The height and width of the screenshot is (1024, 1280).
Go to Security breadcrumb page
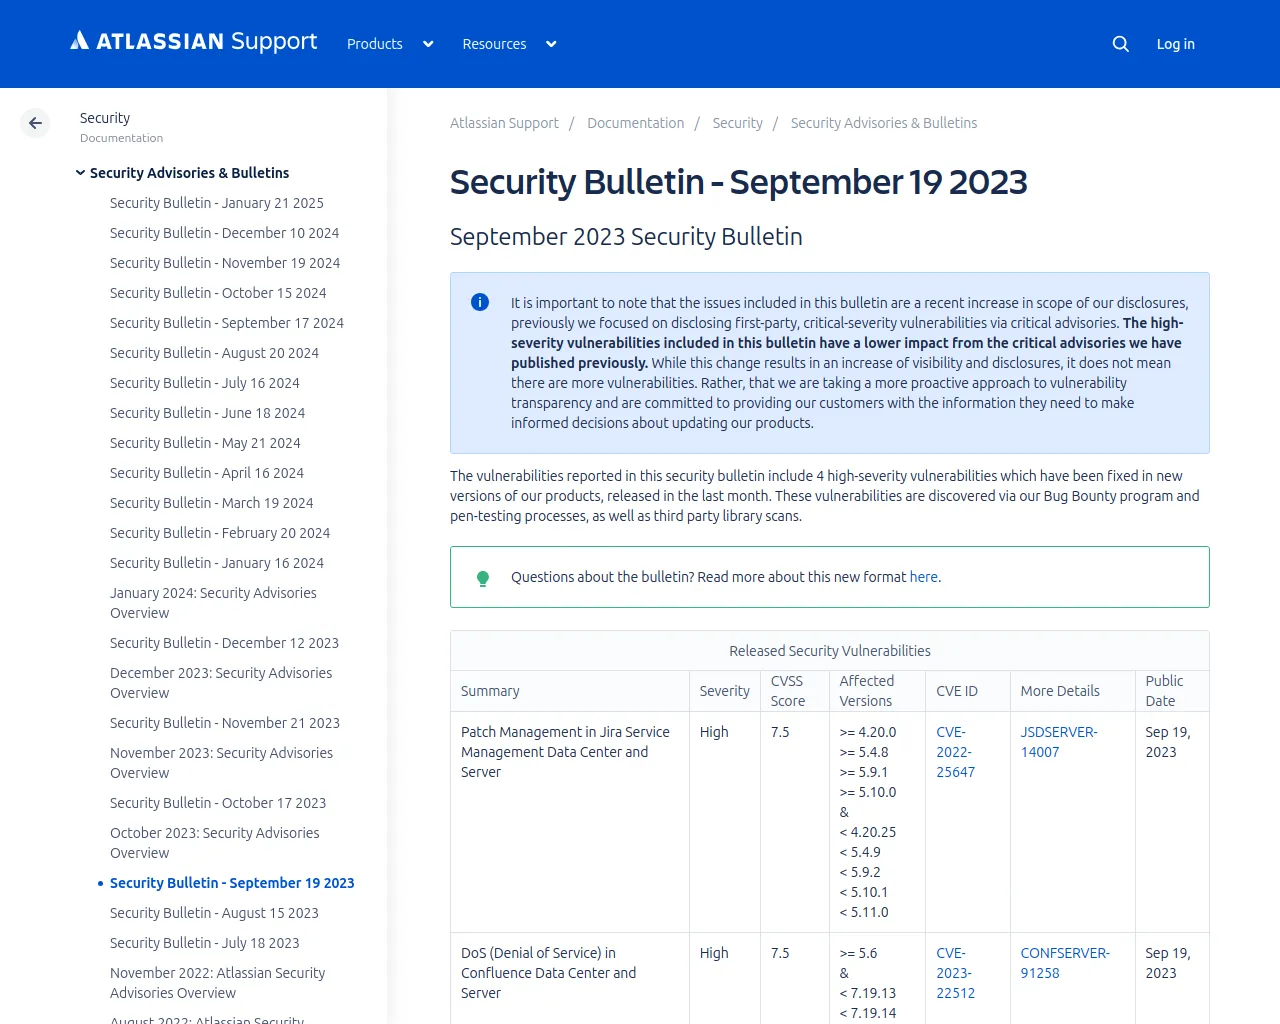(737, 123)
